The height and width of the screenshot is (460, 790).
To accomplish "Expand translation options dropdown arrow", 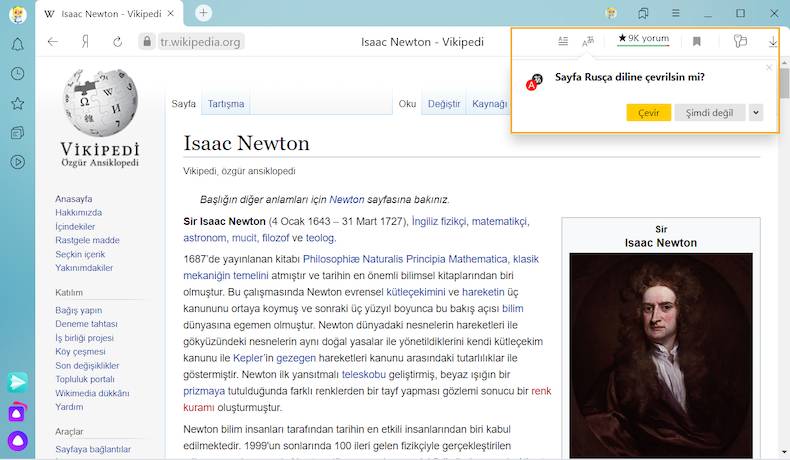I will click(x=756, y=113).
